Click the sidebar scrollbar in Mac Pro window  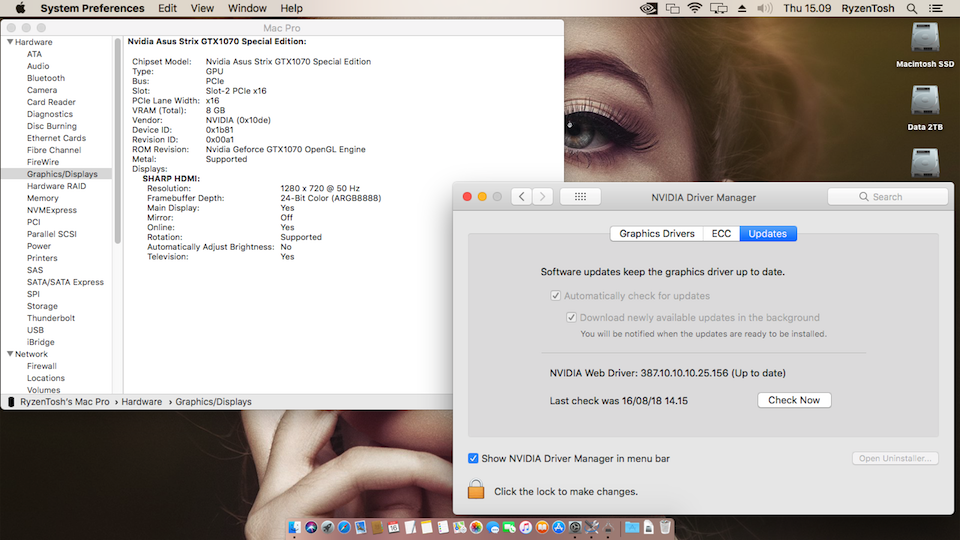tap(117, 141)
